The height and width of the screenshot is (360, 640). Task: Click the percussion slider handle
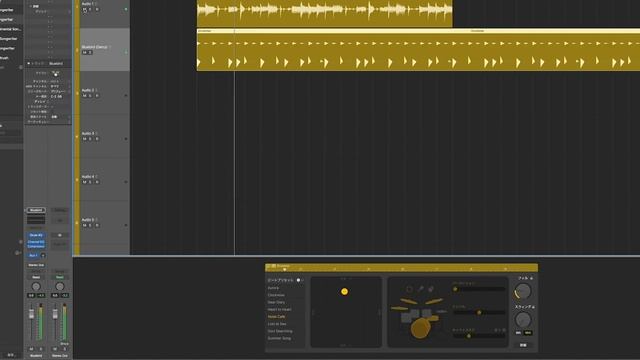coord(456,289)
